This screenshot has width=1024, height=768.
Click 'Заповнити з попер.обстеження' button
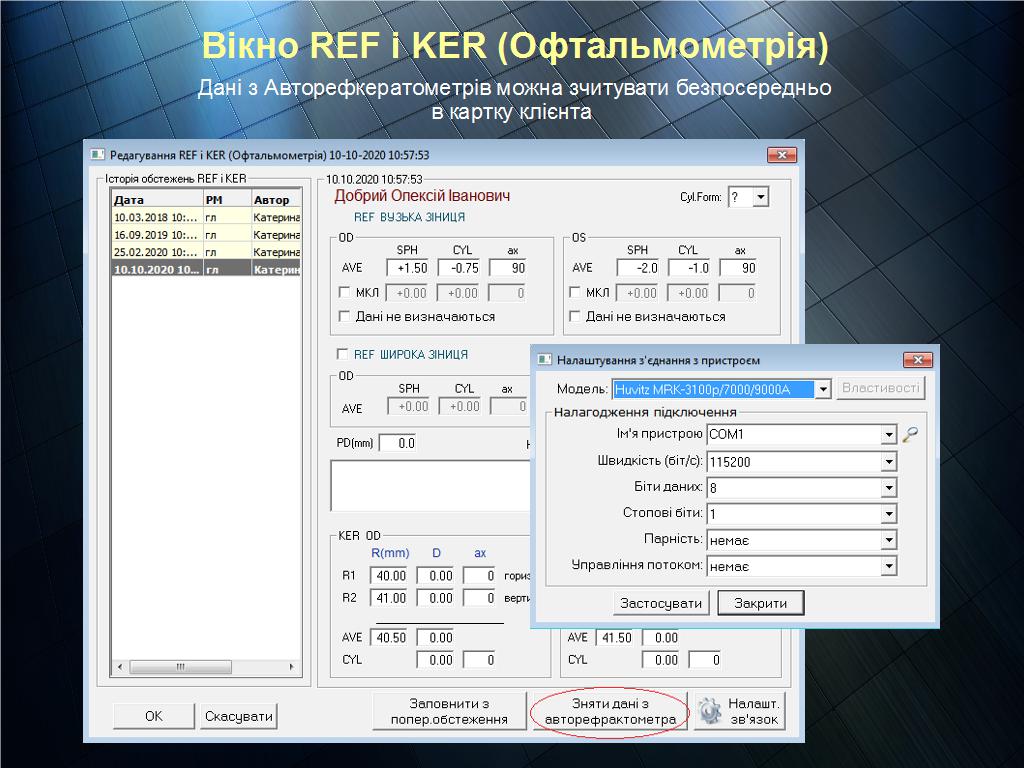pyautogui.click(x=447, y=712)
